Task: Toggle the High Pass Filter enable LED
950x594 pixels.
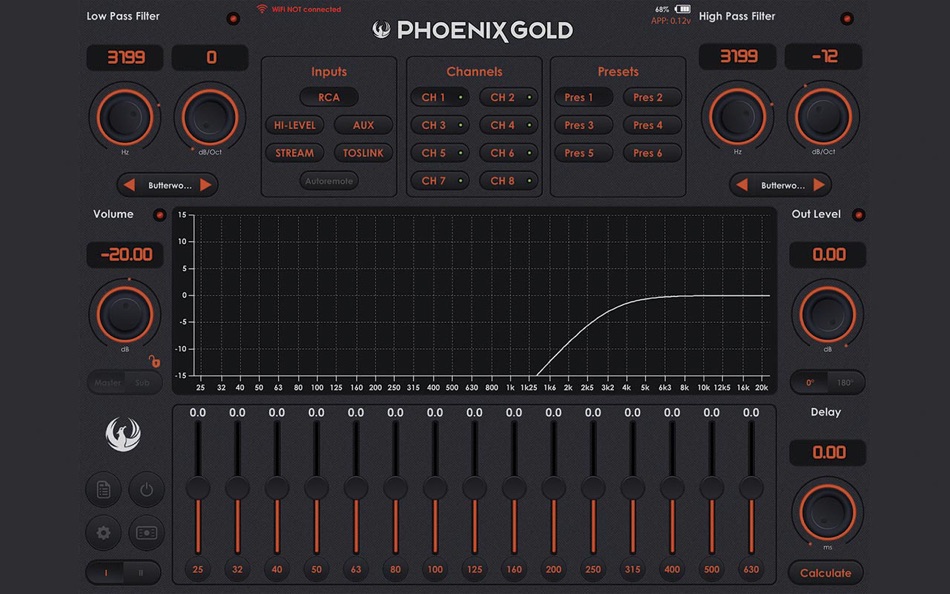Action: pyautogui.click(x=846, y=18)
